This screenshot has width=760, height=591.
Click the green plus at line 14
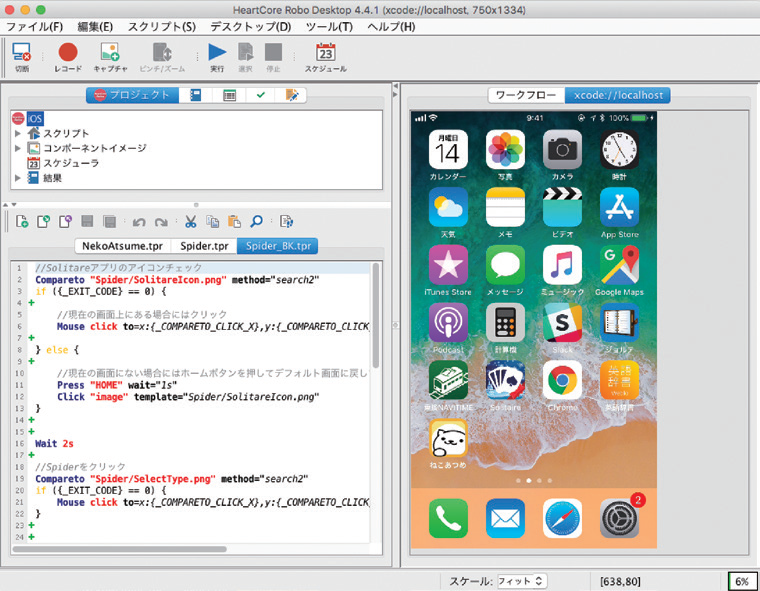coord(32,420)
